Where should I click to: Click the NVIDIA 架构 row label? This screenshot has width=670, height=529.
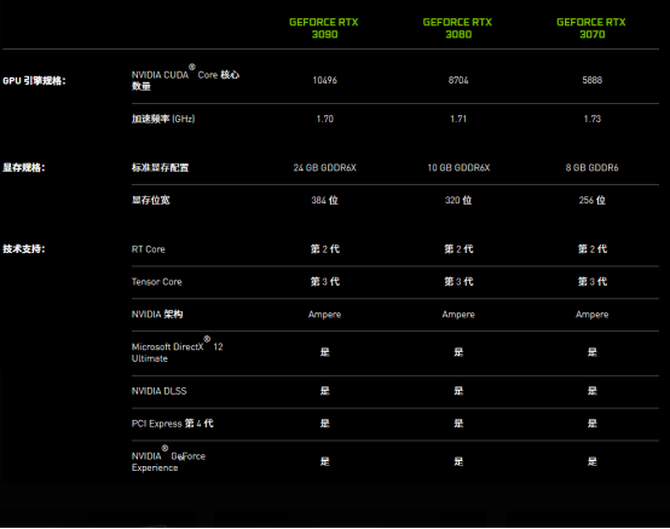pos(157,315)
